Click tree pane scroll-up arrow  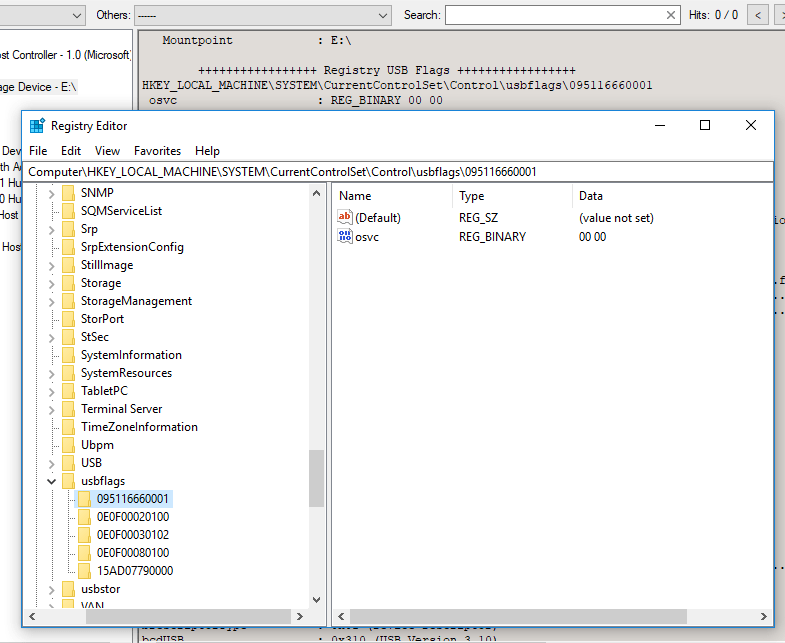pyautogui.click(x=316, y=193)
